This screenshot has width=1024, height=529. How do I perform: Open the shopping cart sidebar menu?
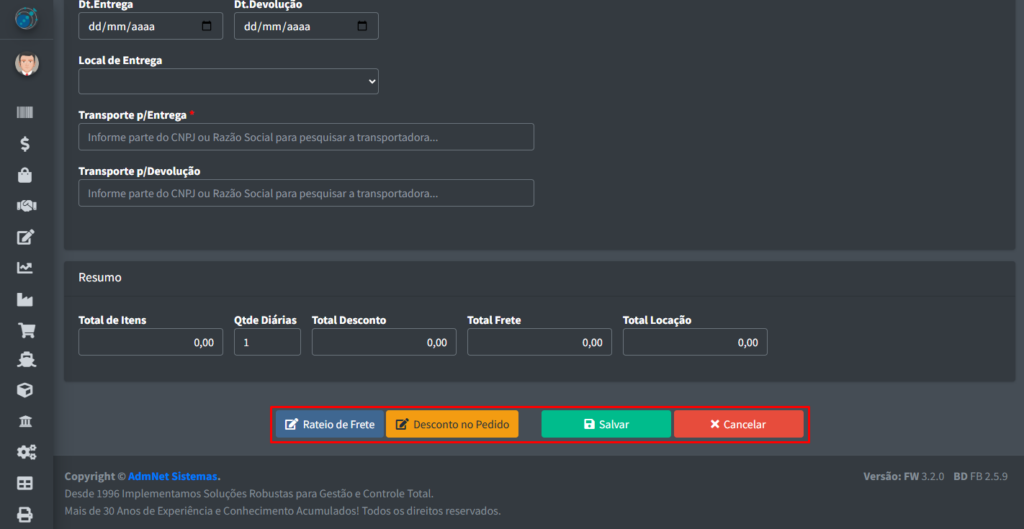pos(26,330)
